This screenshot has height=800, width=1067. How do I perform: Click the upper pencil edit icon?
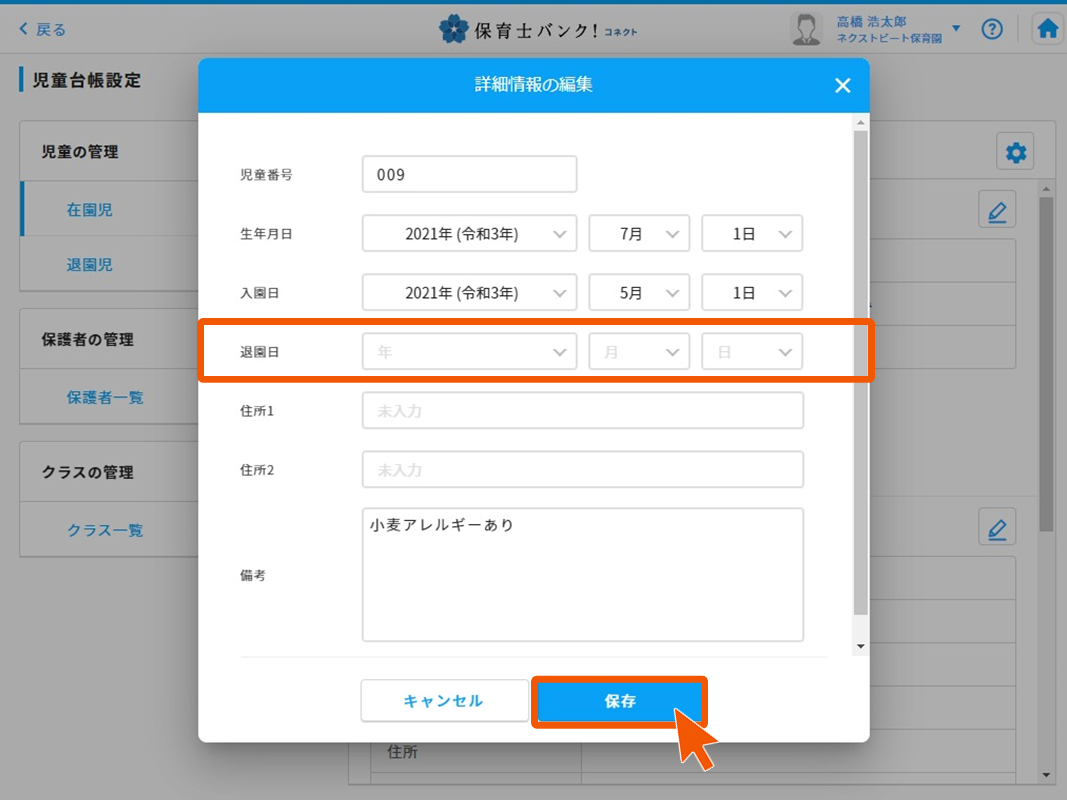pyautogui.click(x=996, y=211)
